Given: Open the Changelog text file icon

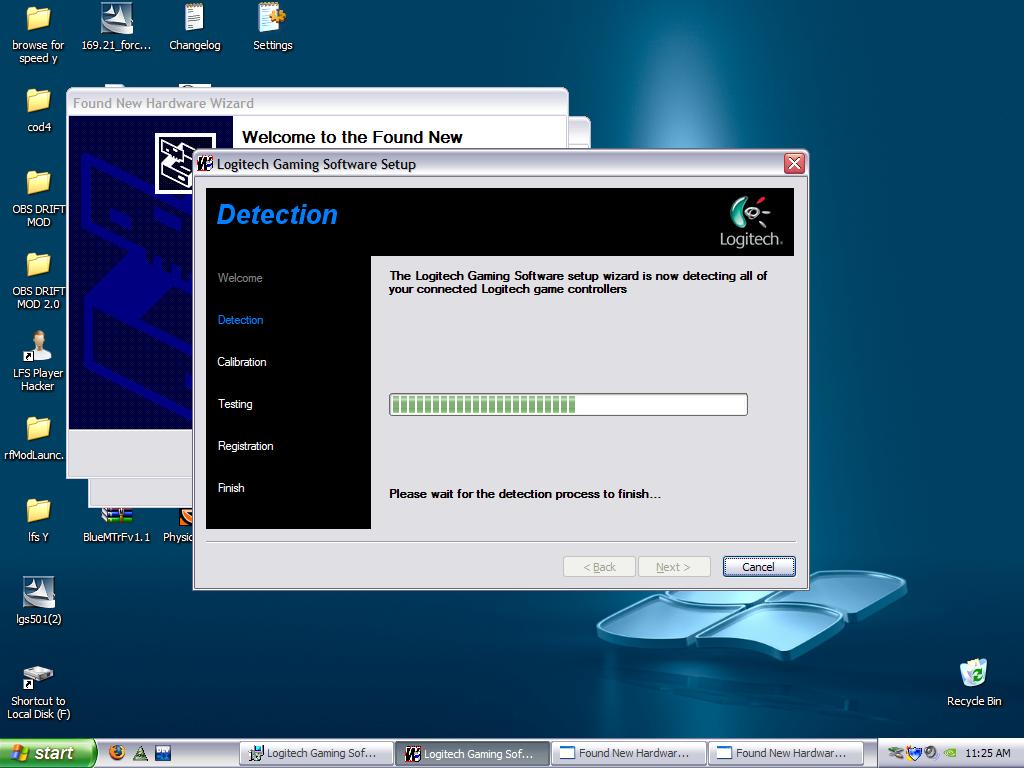Looking at the screenshot, I should click(195, 26).
